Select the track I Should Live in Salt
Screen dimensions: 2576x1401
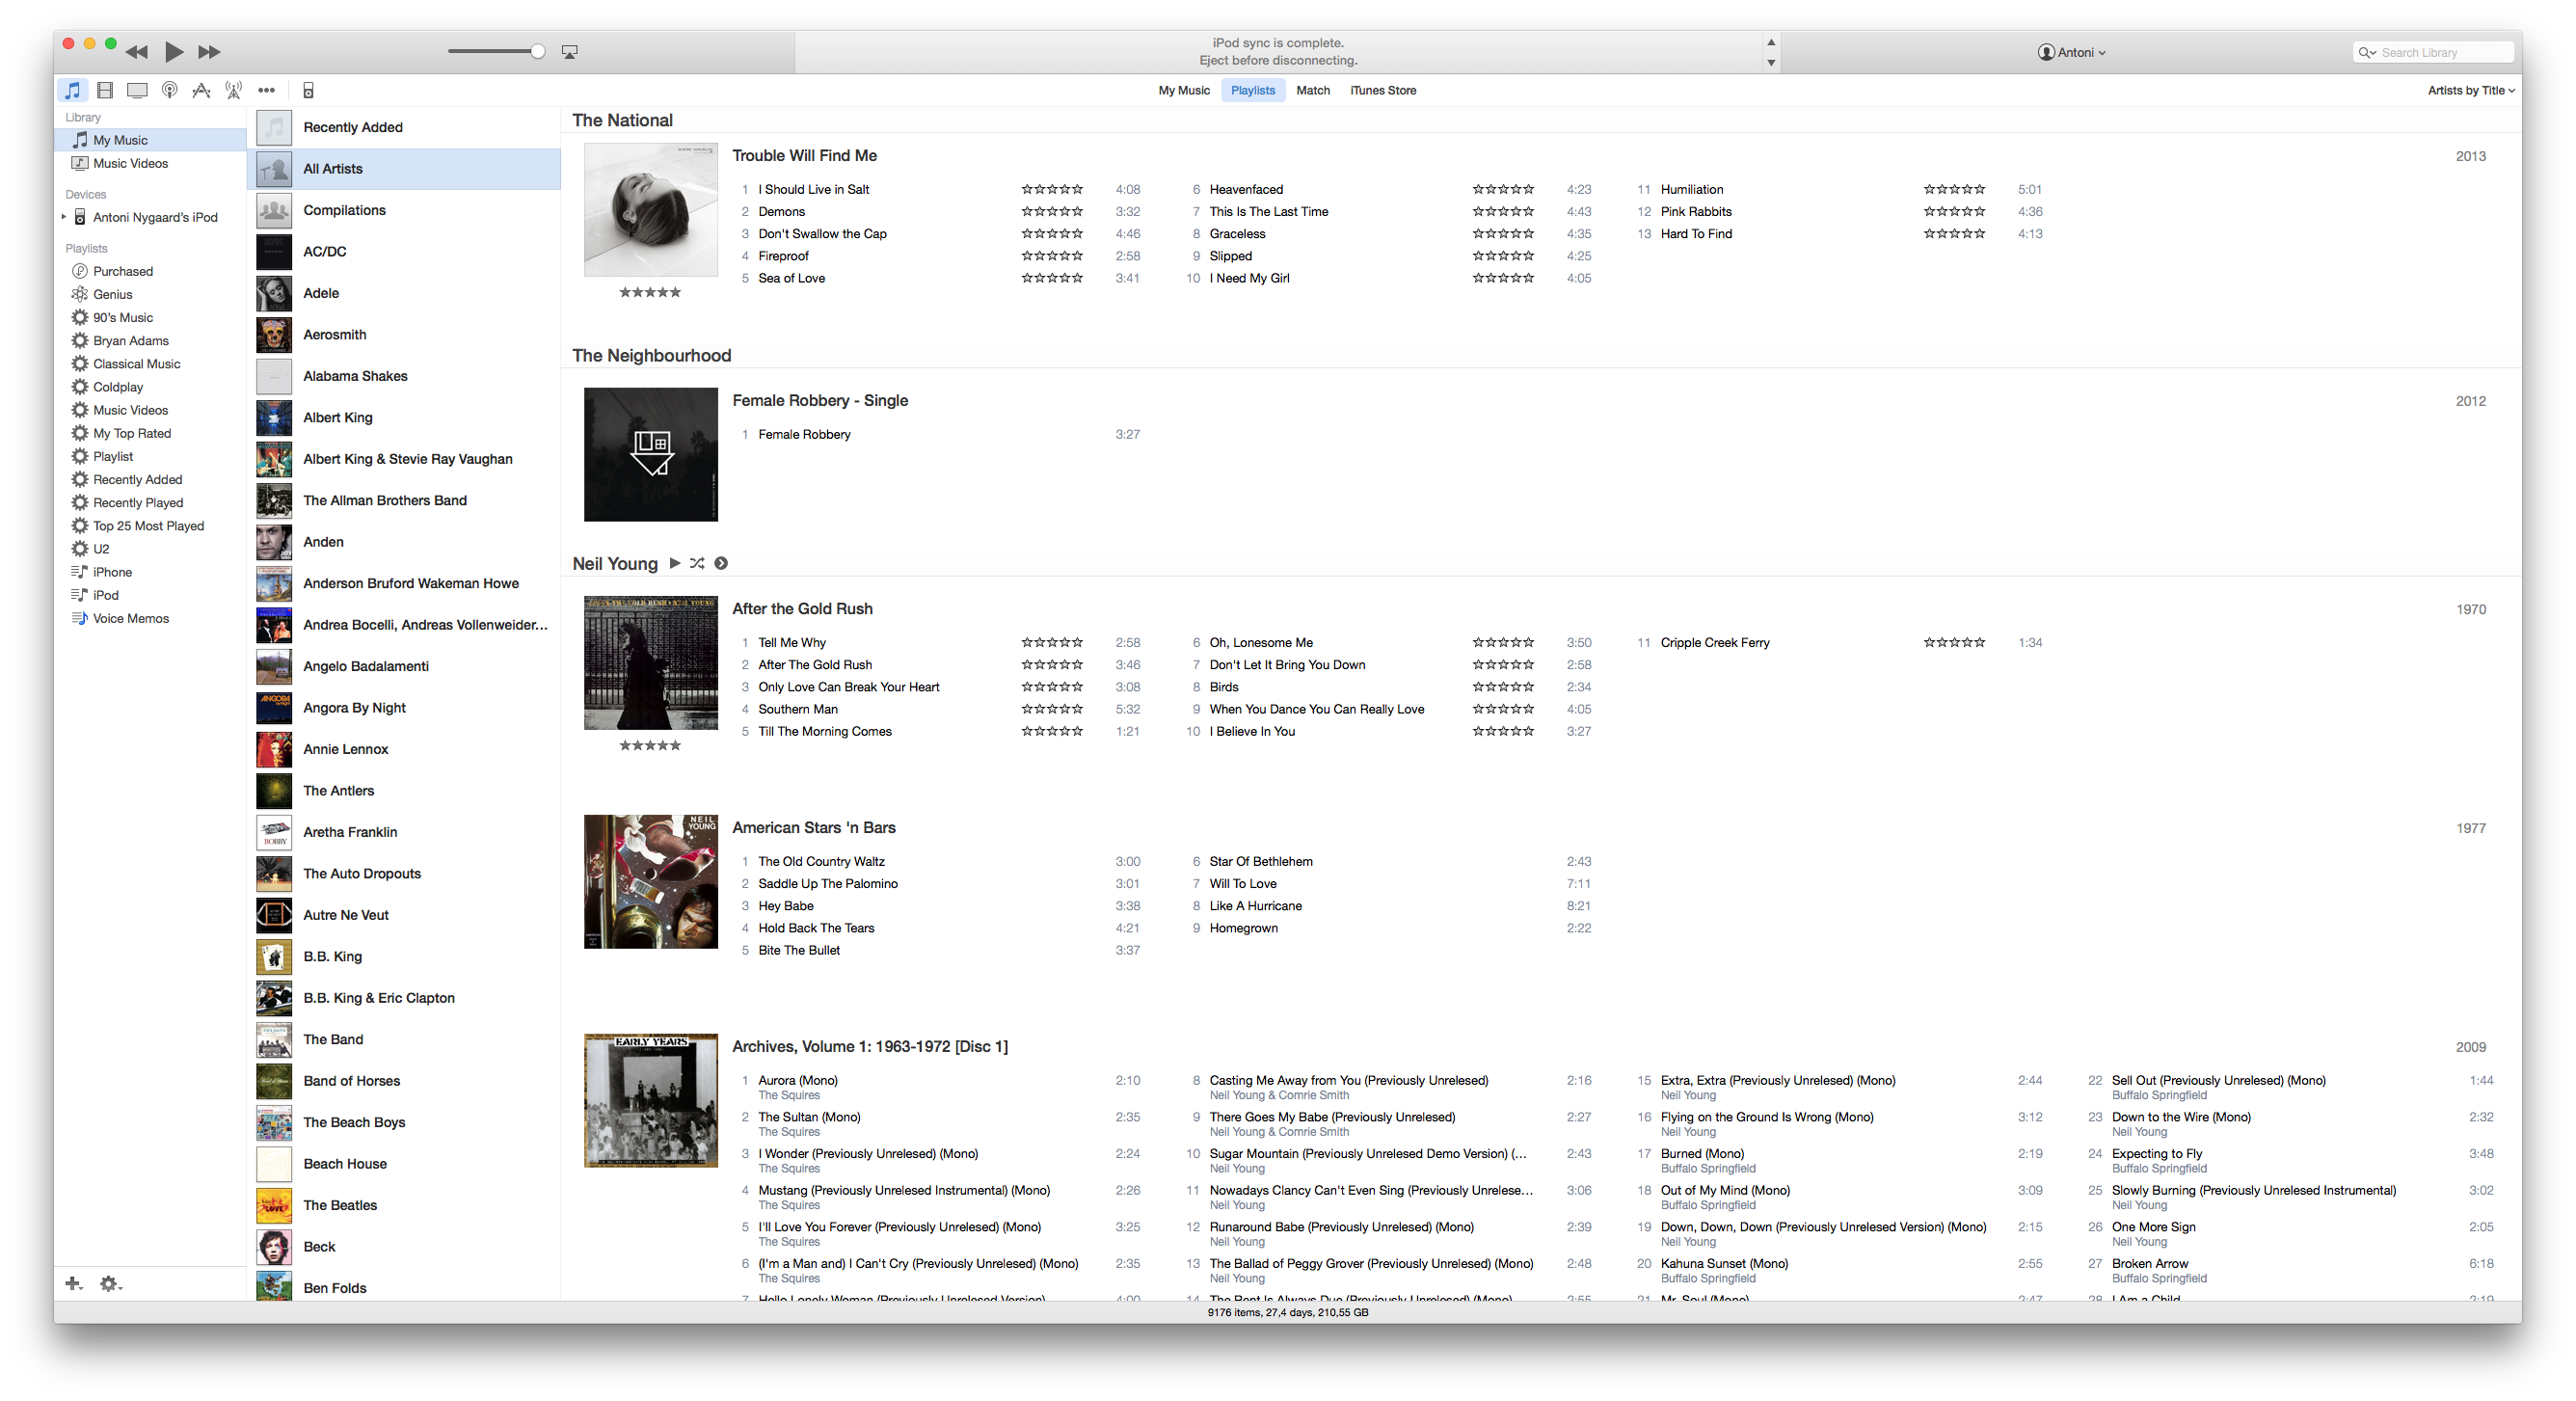point(813,189)
